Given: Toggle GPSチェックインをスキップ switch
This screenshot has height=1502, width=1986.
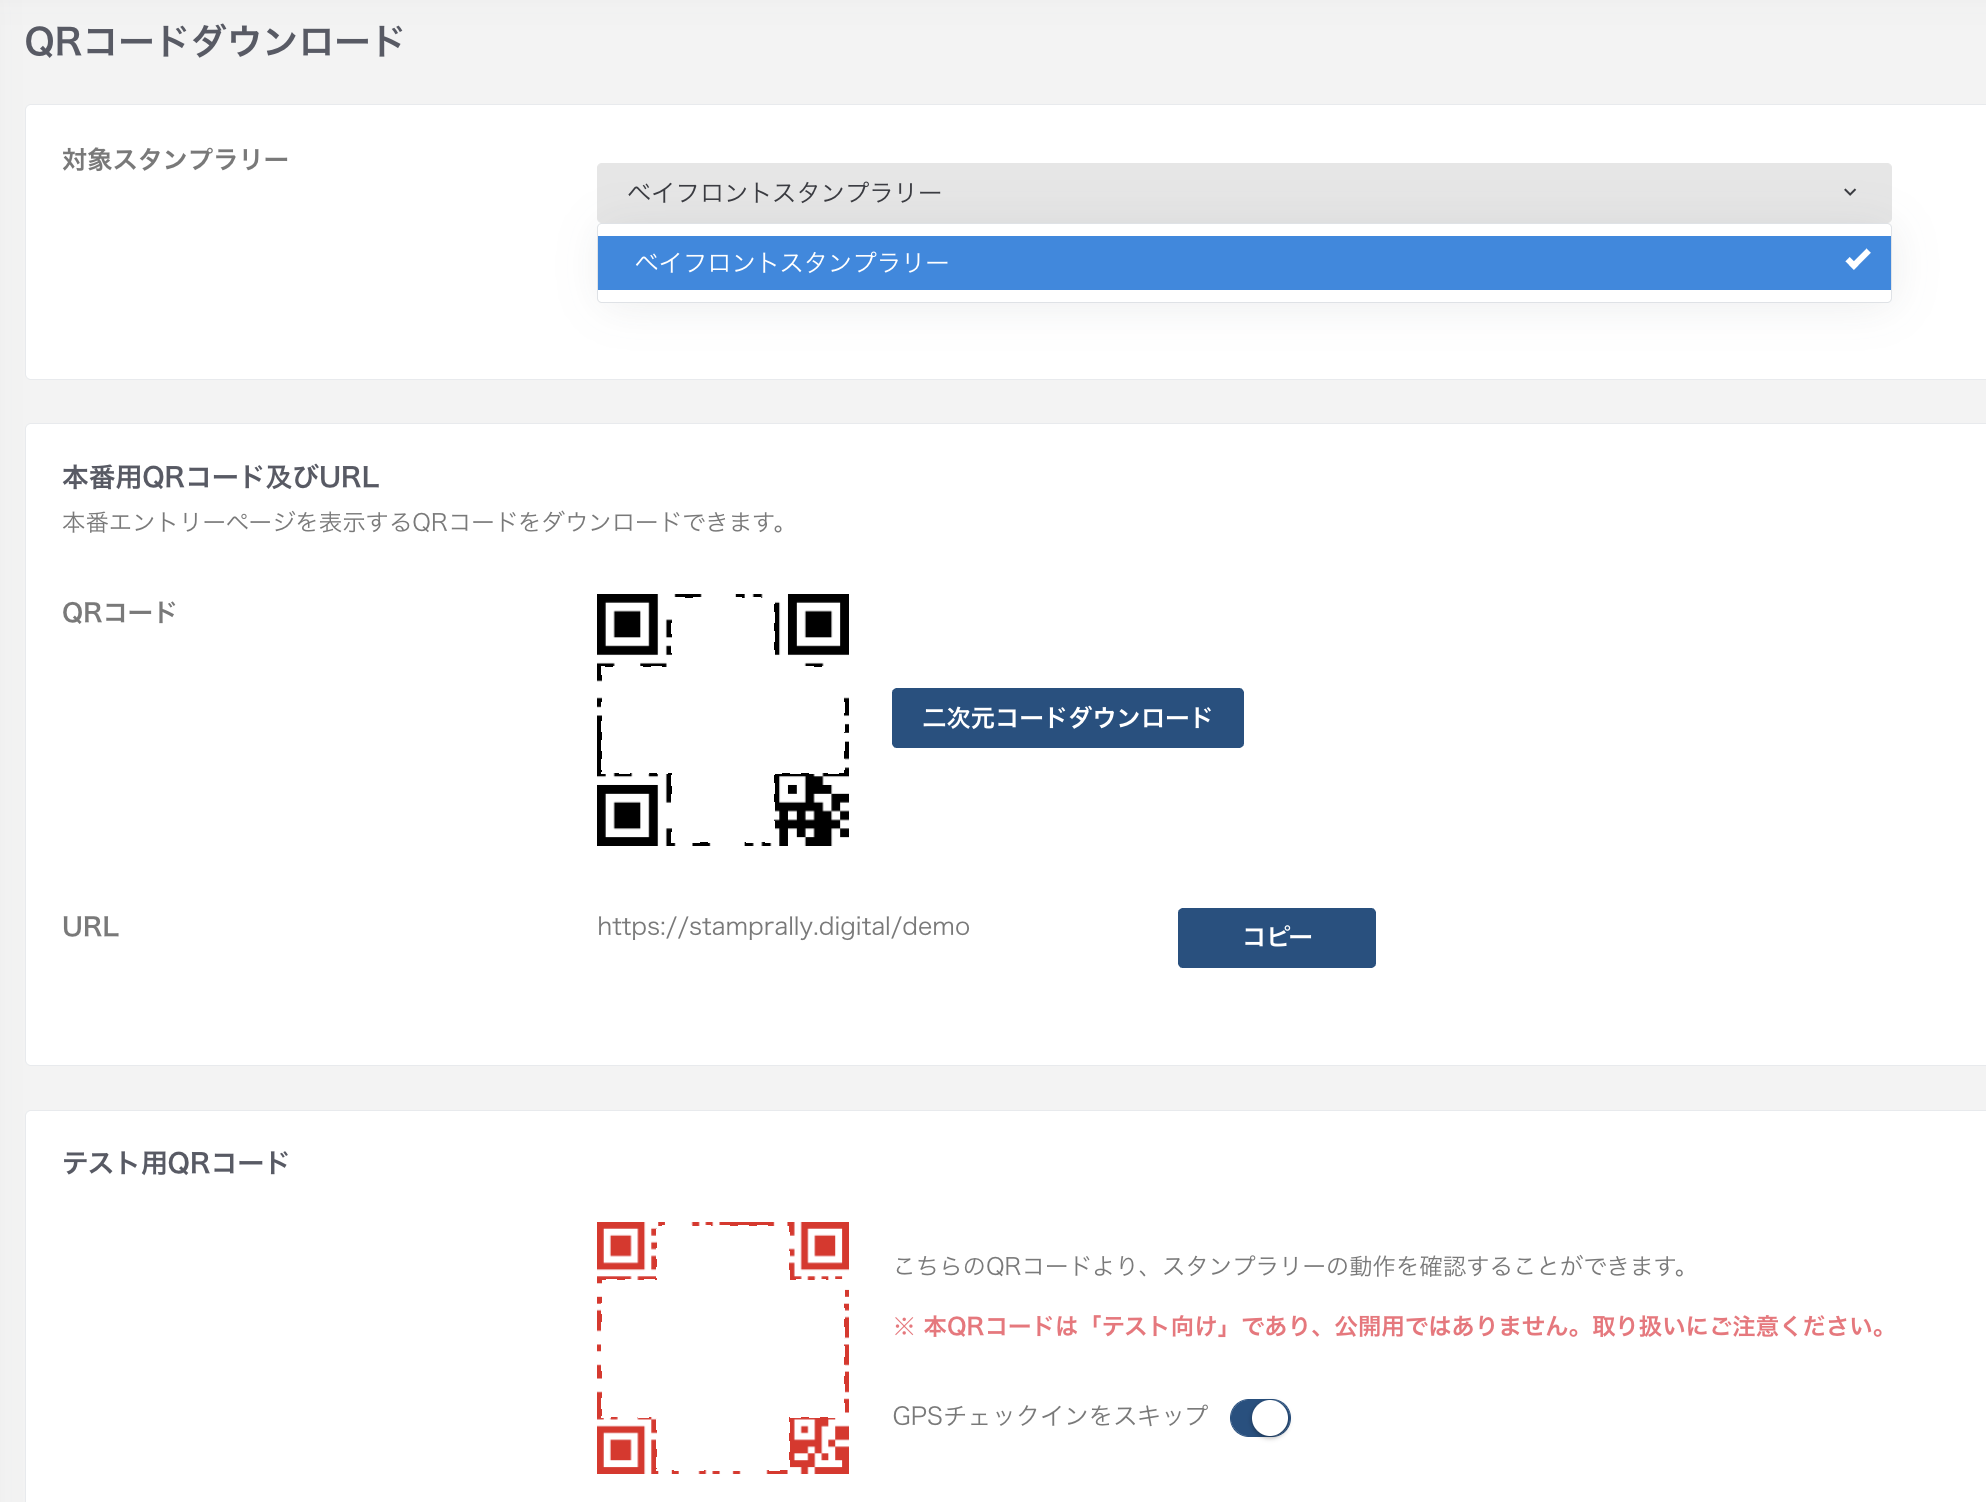Looking at the screenshot, I should (x=1260, y=1417).
